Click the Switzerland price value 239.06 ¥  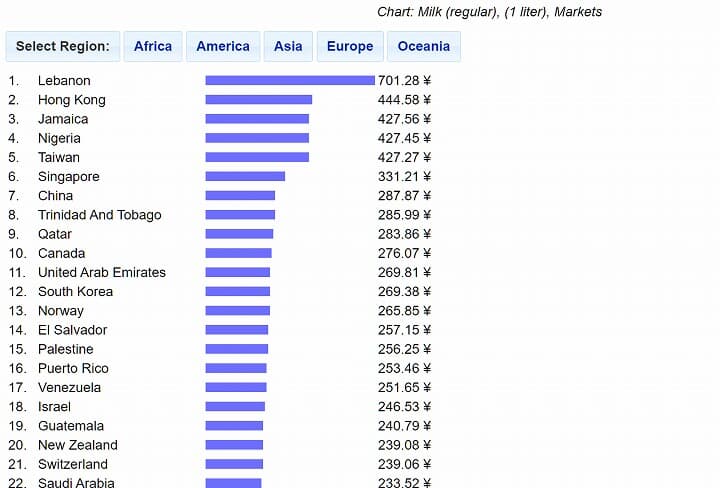(x=404, y=464)
